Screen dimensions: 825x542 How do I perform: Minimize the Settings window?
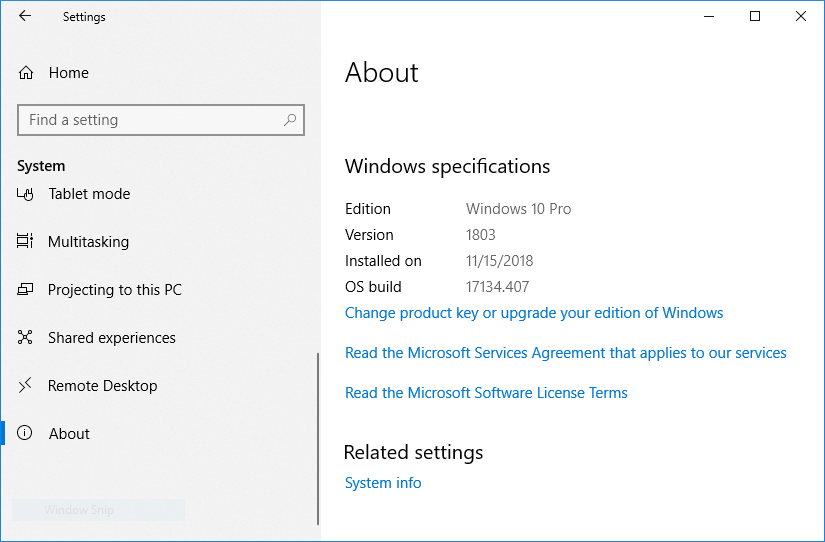click(x=709, y=16)
